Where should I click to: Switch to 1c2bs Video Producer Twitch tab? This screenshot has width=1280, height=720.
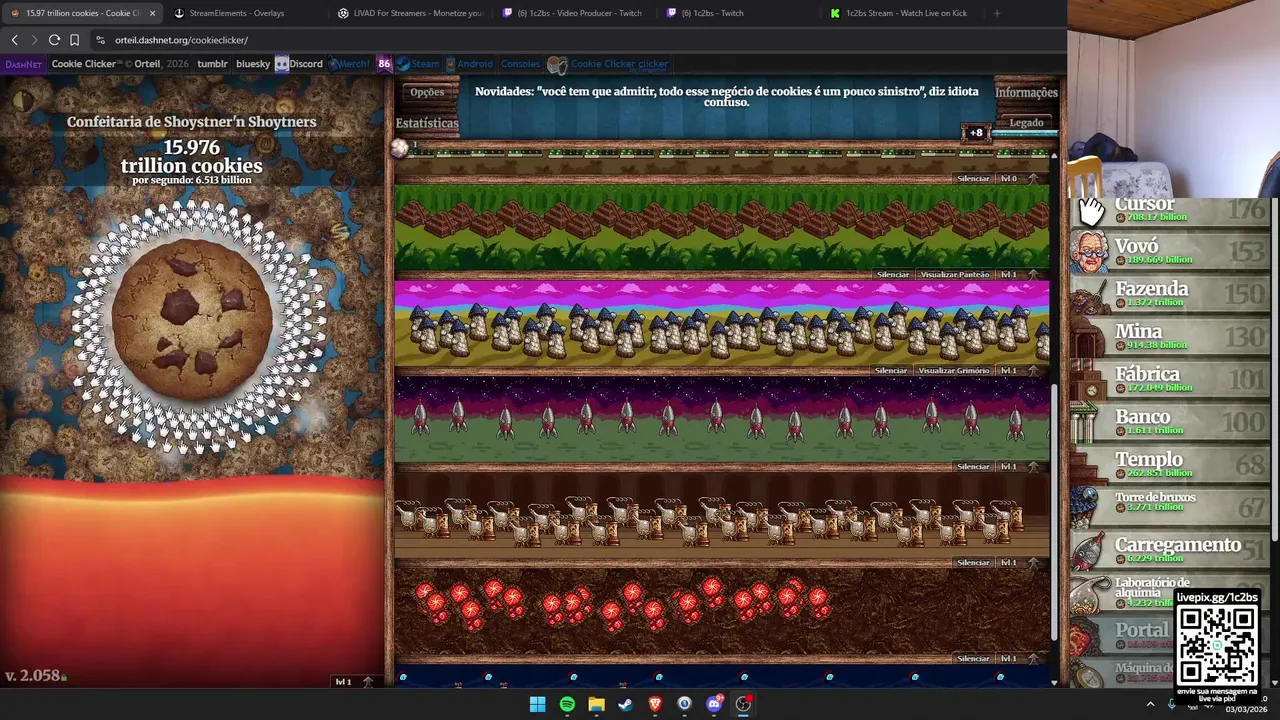pos(573,13)
